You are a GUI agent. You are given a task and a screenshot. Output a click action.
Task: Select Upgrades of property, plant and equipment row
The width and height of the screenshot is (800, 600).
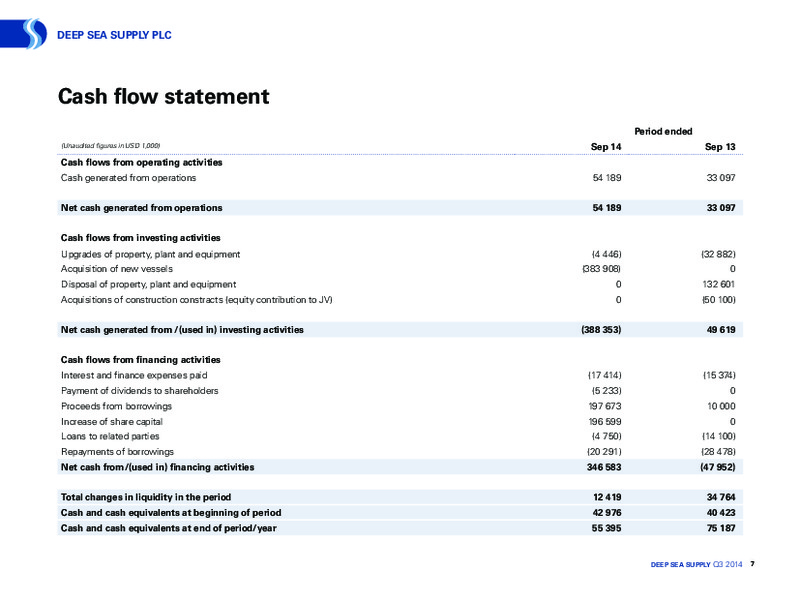point(400,254)
